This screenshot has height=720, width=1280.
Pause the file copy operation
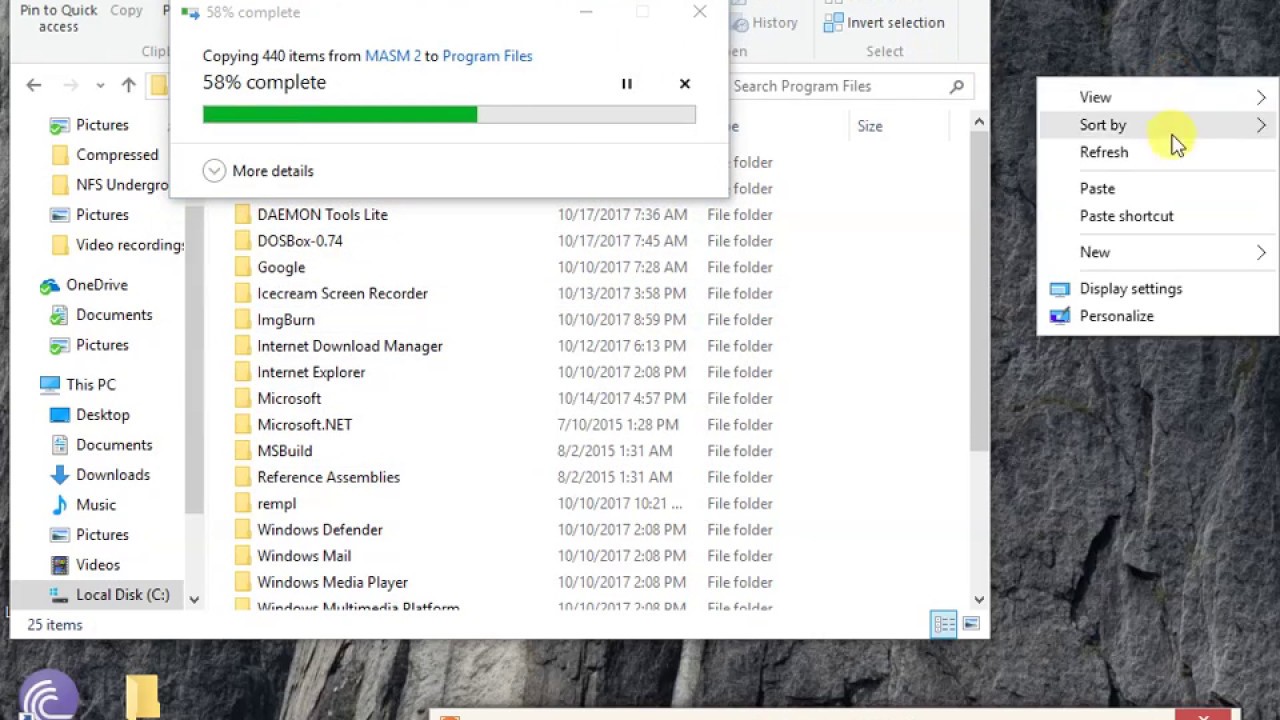(627, 84)
